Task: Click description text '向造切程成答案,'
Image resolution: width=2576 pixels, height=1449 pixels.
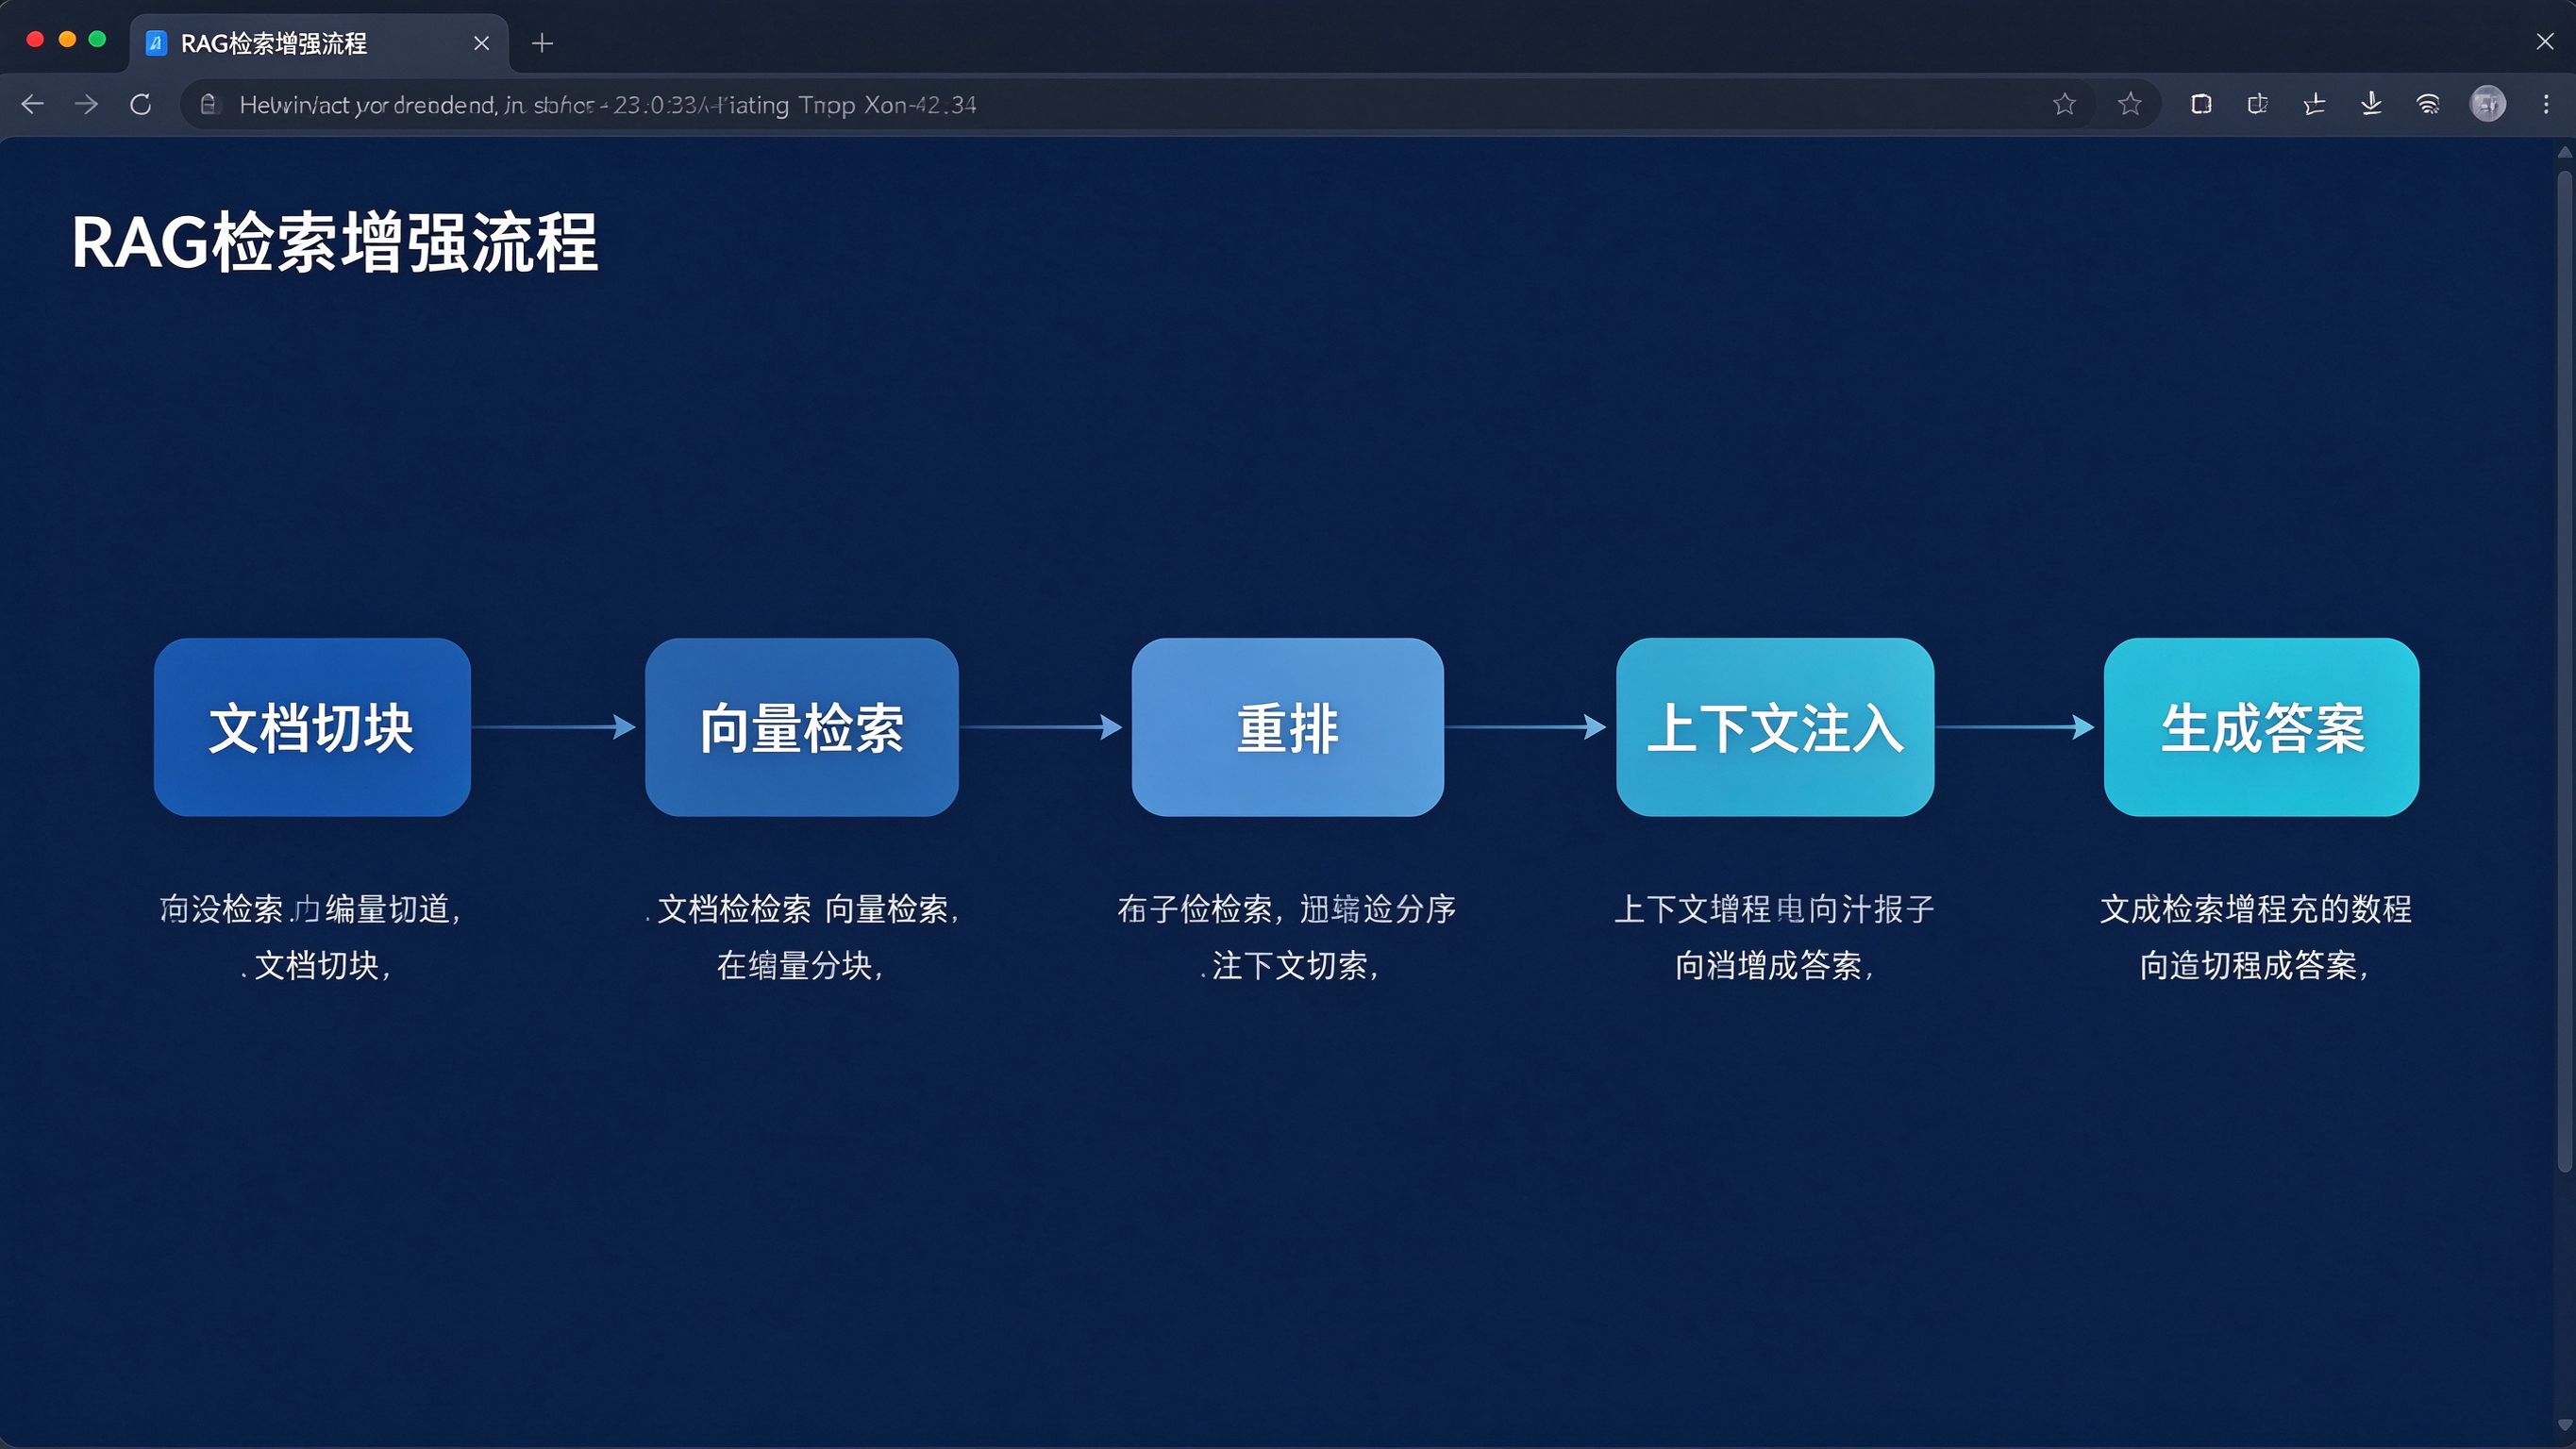Action: 2254,965
